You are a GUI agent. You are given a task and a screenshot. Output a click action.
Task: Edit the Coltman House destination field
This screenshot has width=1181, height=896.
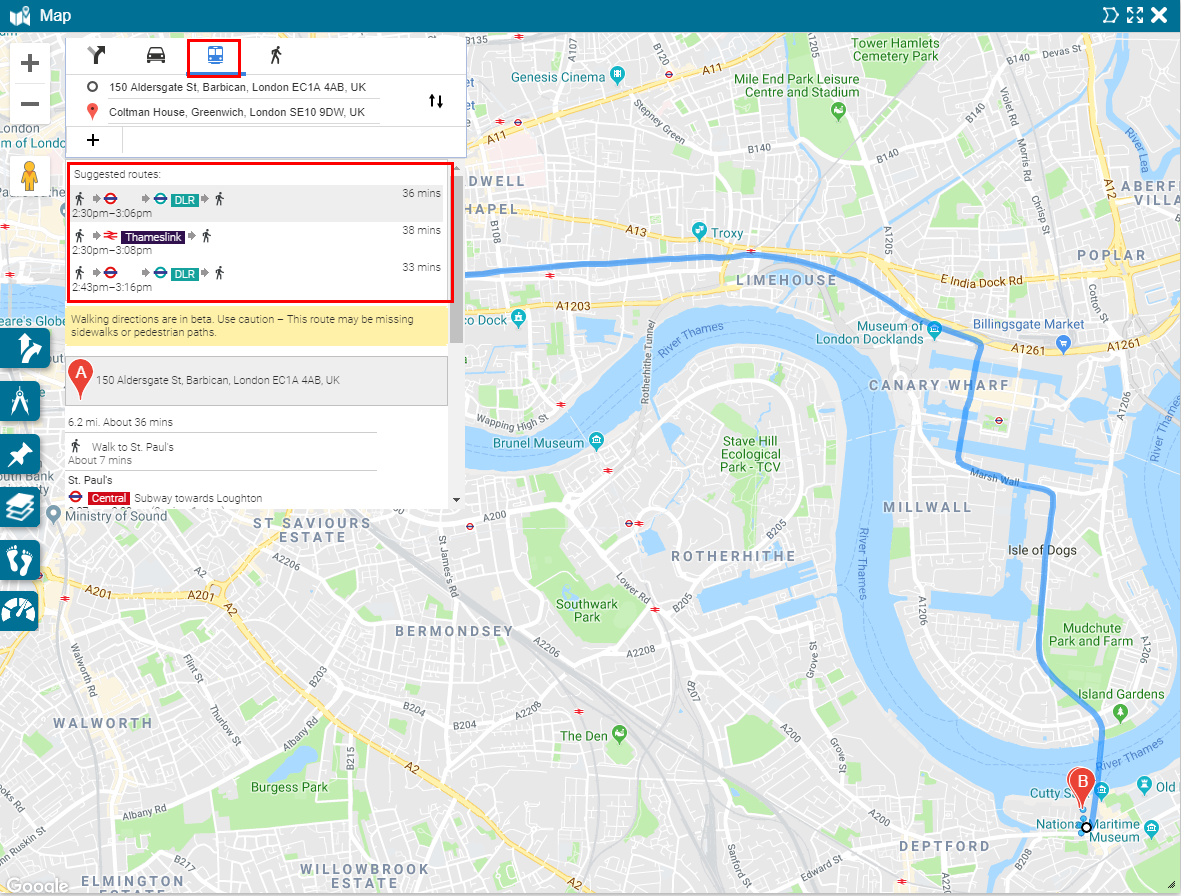click(x=237, y=113)
